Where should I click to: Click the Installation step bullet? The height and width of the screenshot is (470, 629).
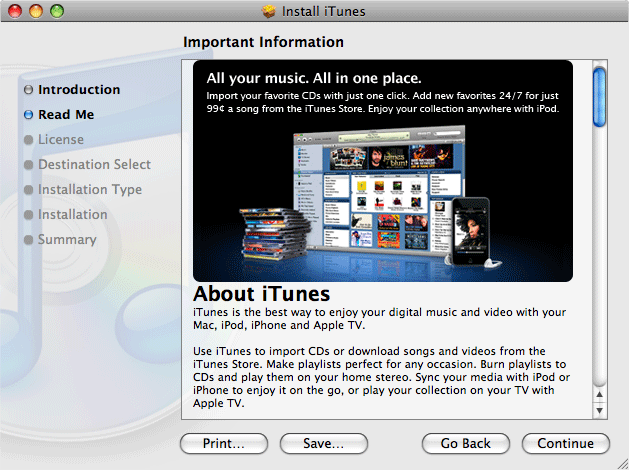pos(28,215)
